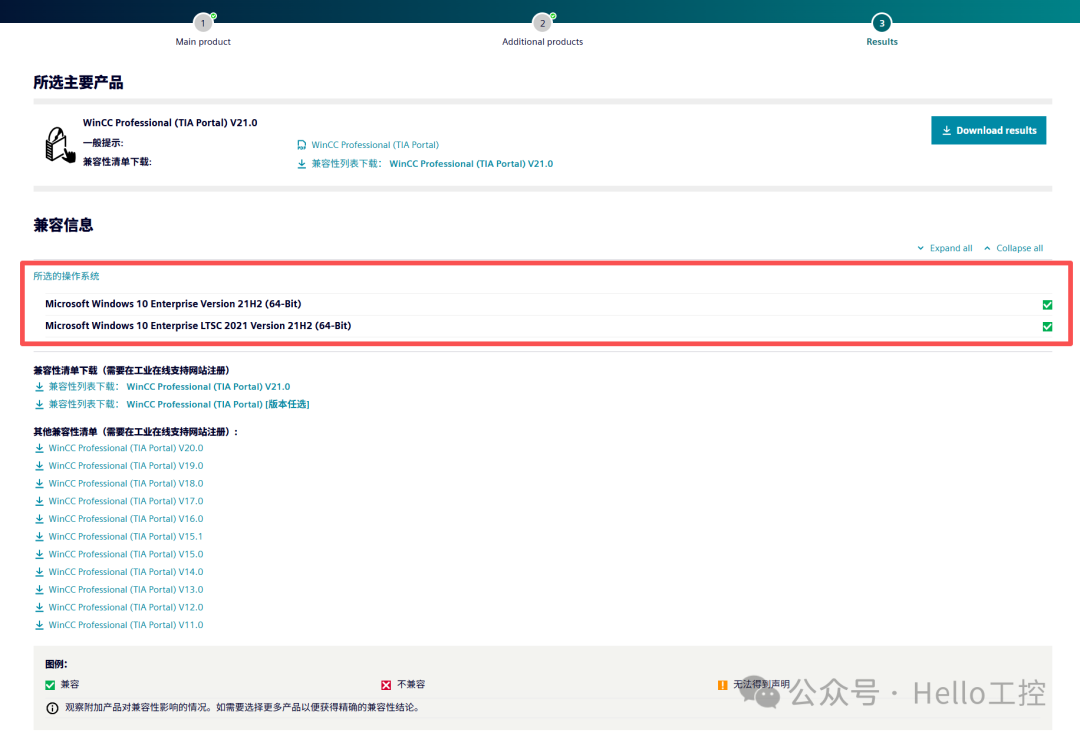Download WinCC Professional (TIA Portal) V15.0 list
The width and height of the screenshot is (1080, 736).
coord(125,554)
